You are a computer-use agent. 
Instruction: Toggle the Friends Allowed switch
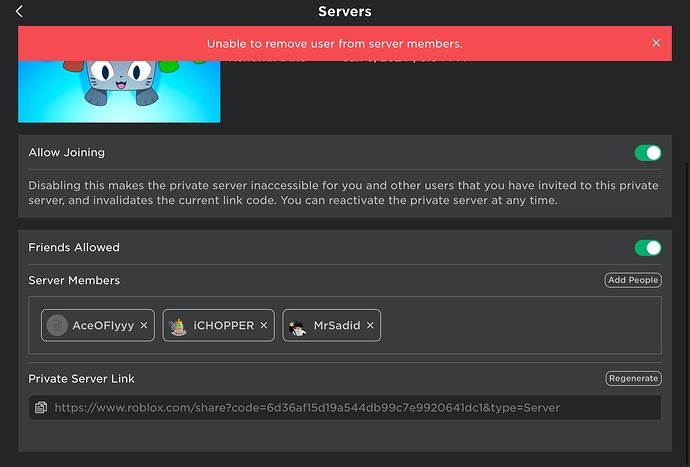point(648,248)
